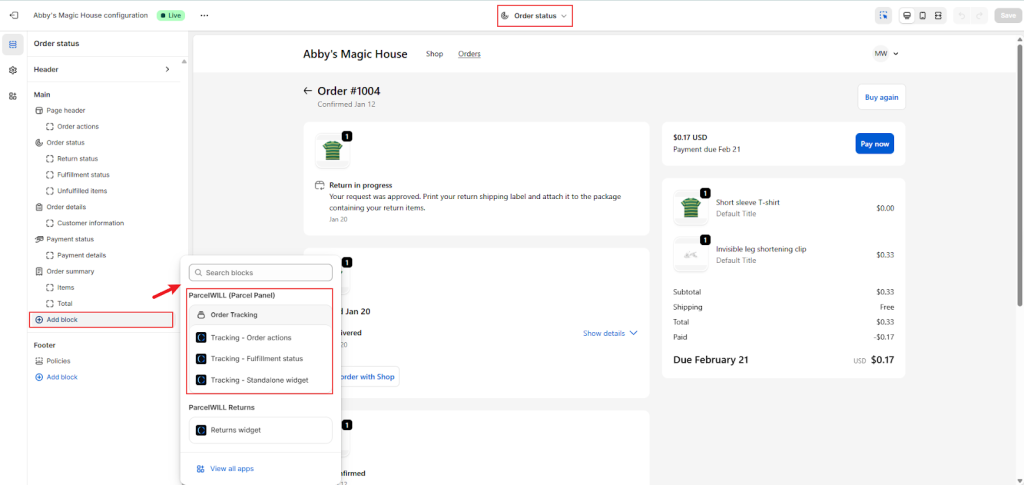Open the Settings gear in sidebar
This screenshot has height=485, width=1024.
12,70
